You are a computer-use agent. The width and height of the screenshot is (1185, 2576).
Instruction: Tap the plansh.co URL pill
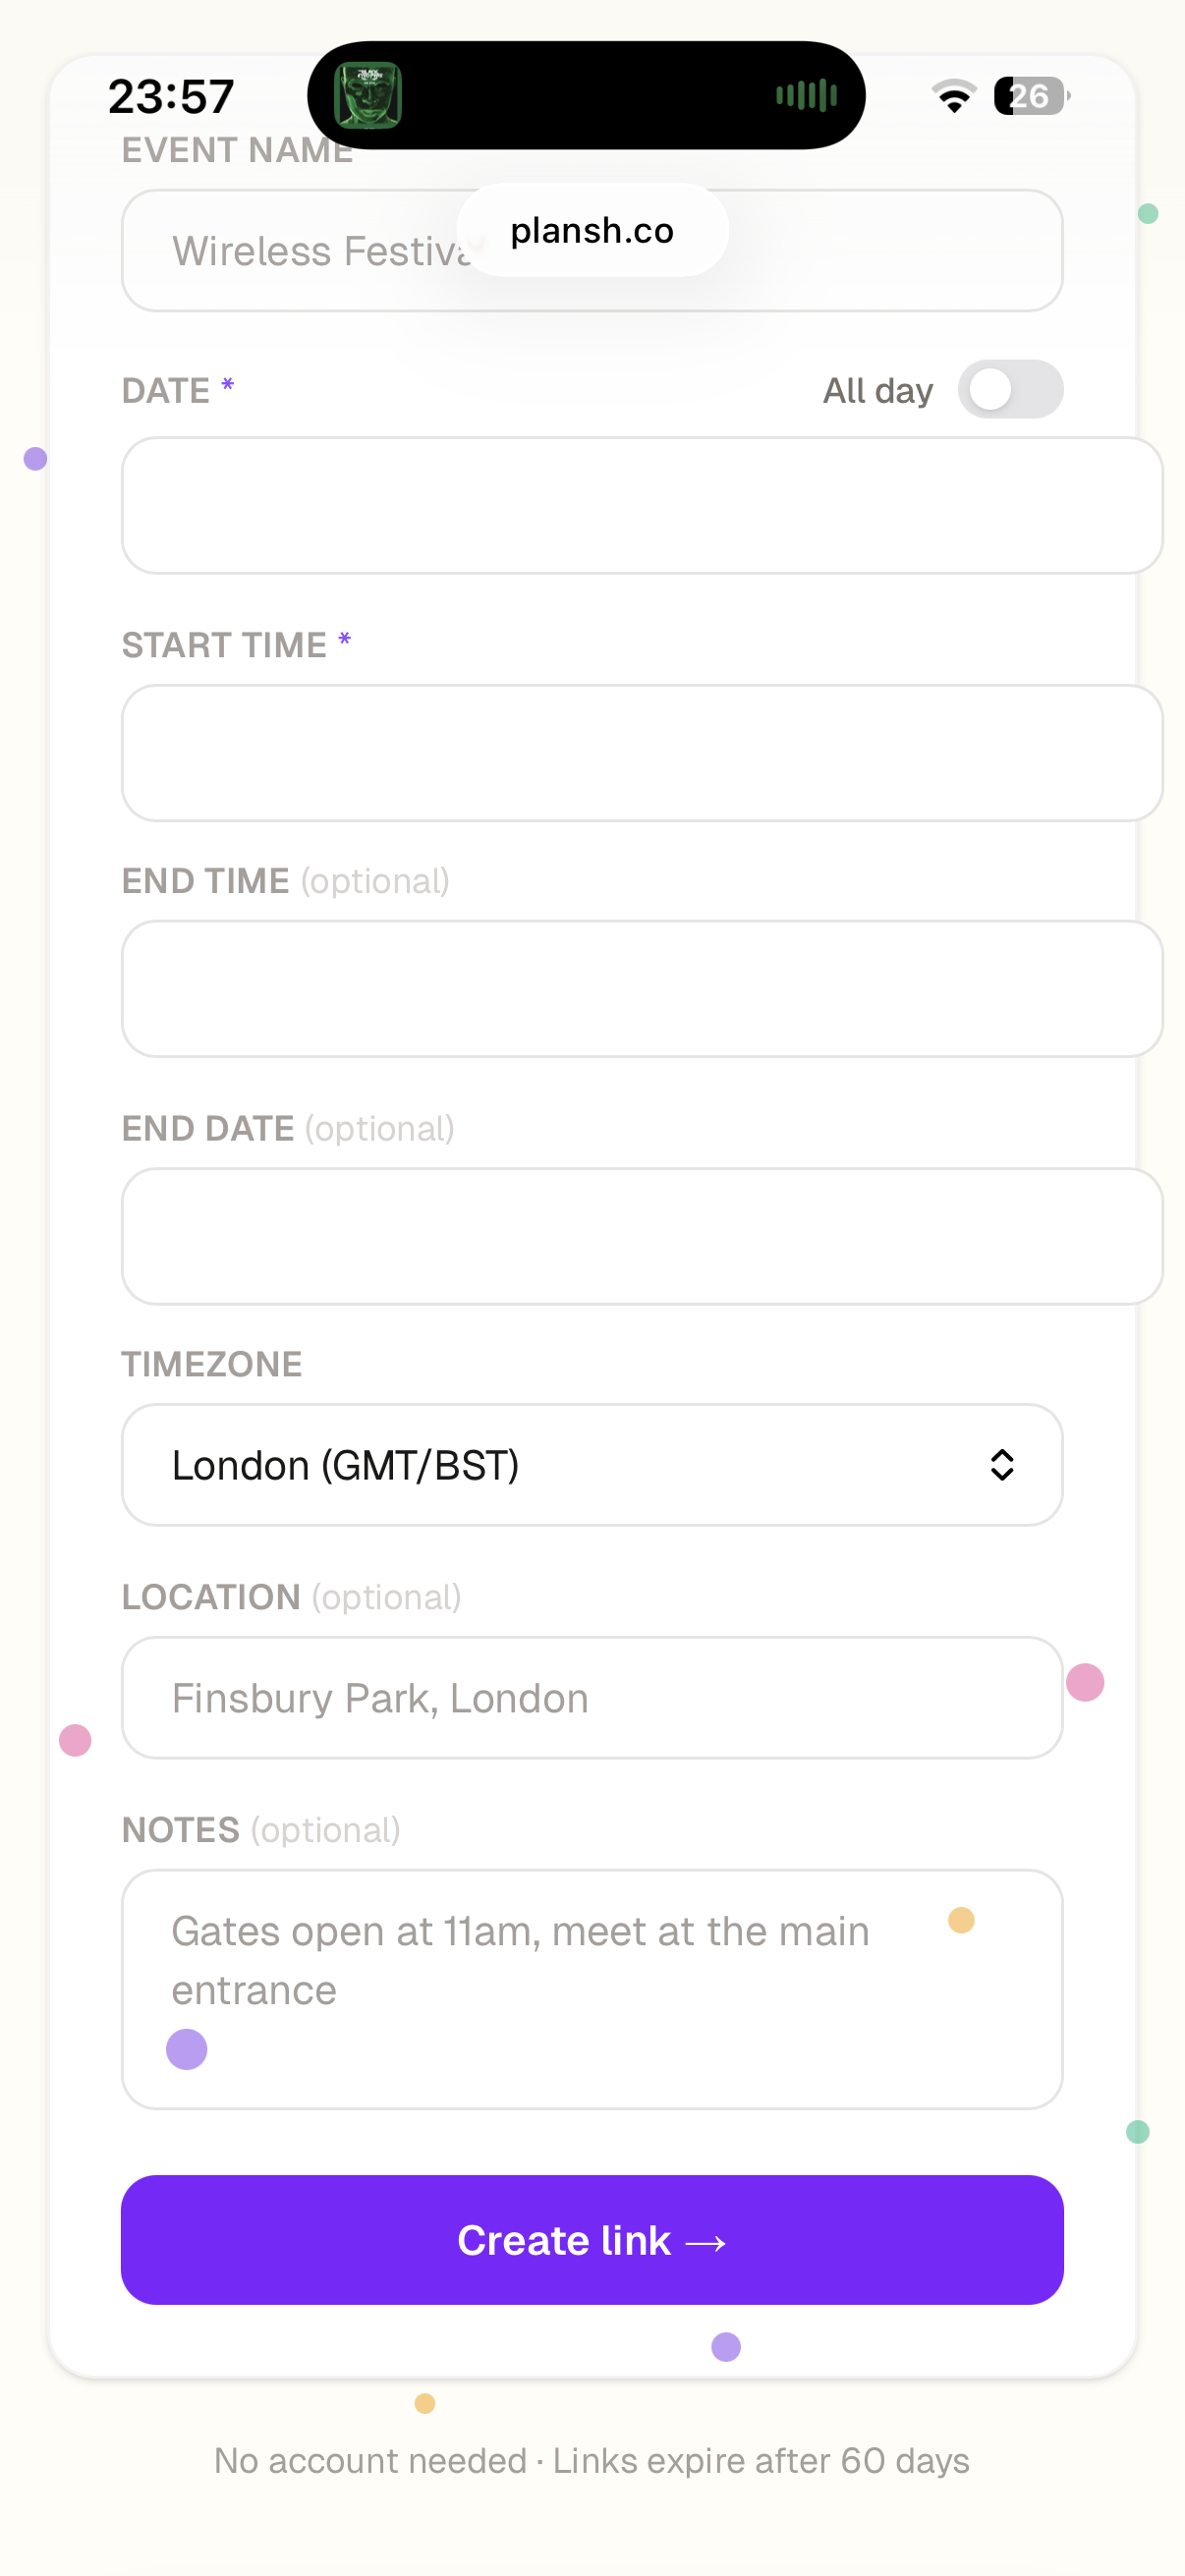pyautogui.click(x=592, y=231)
